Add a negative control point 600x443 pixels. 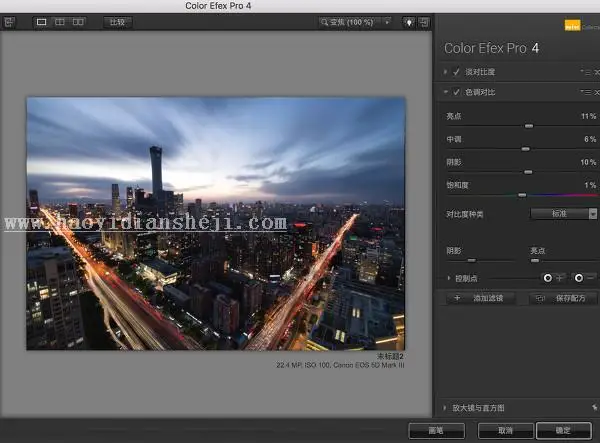(x=584, y=278)
